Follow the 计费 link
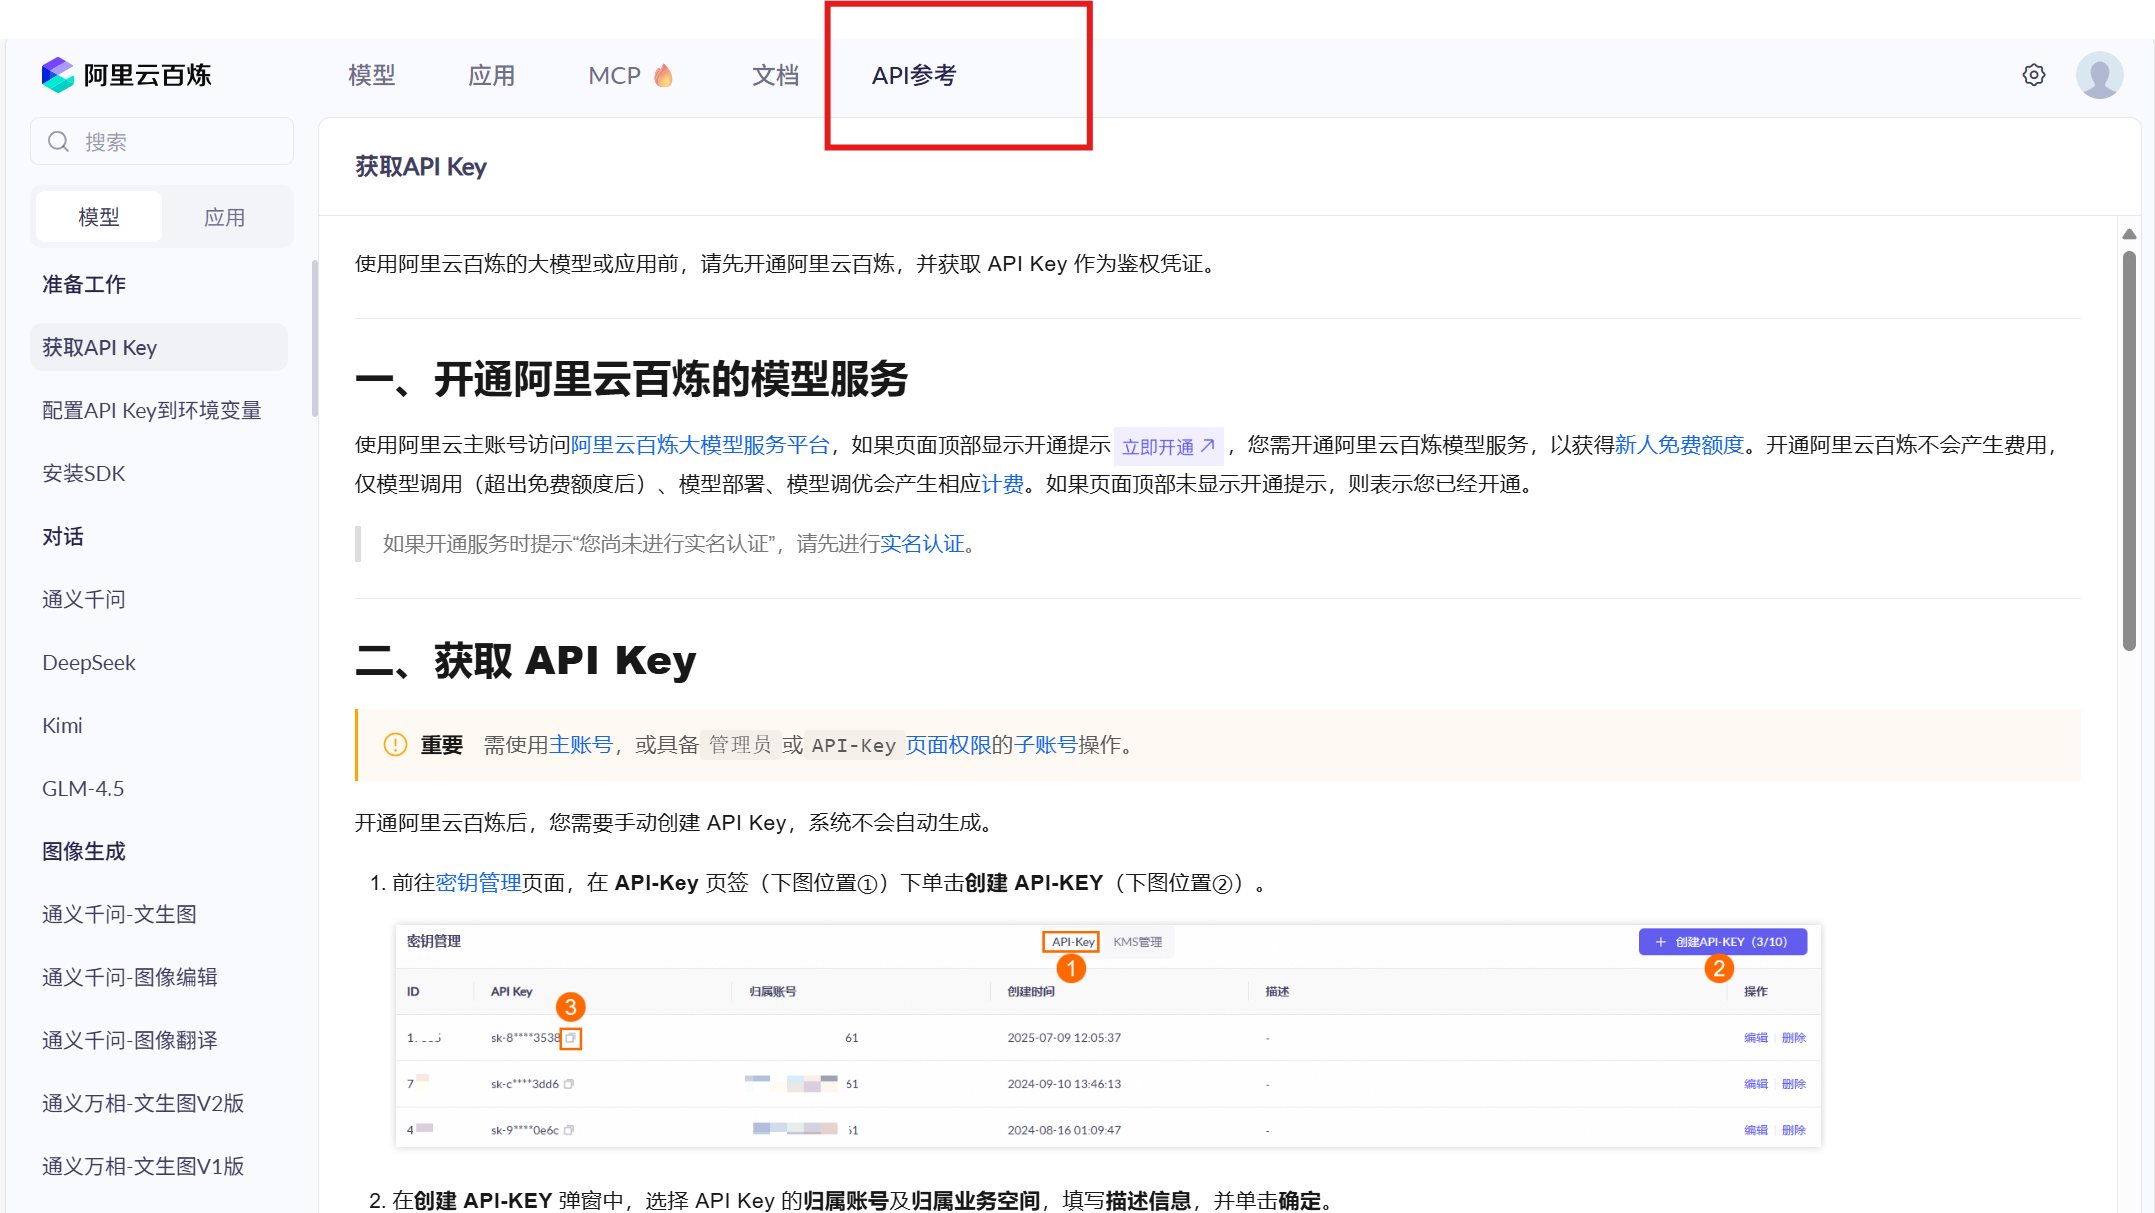Screen dimensions: 2155x1213 1003,484
